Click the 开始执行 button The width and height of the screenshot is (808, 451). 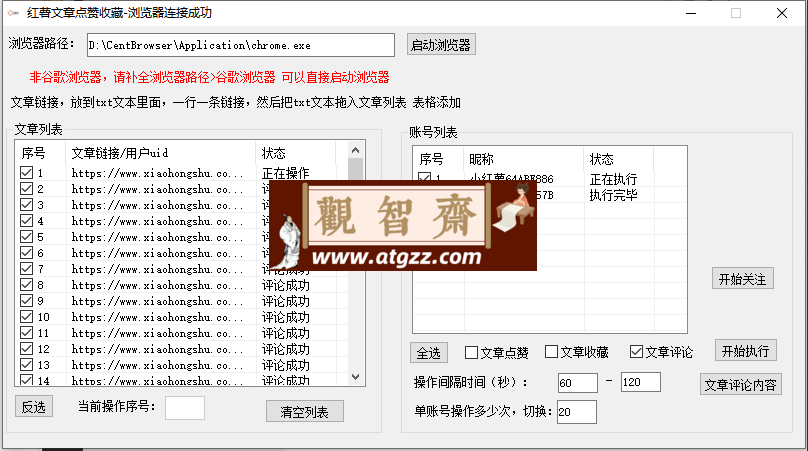pyautogui.click(x=746, y=350)
